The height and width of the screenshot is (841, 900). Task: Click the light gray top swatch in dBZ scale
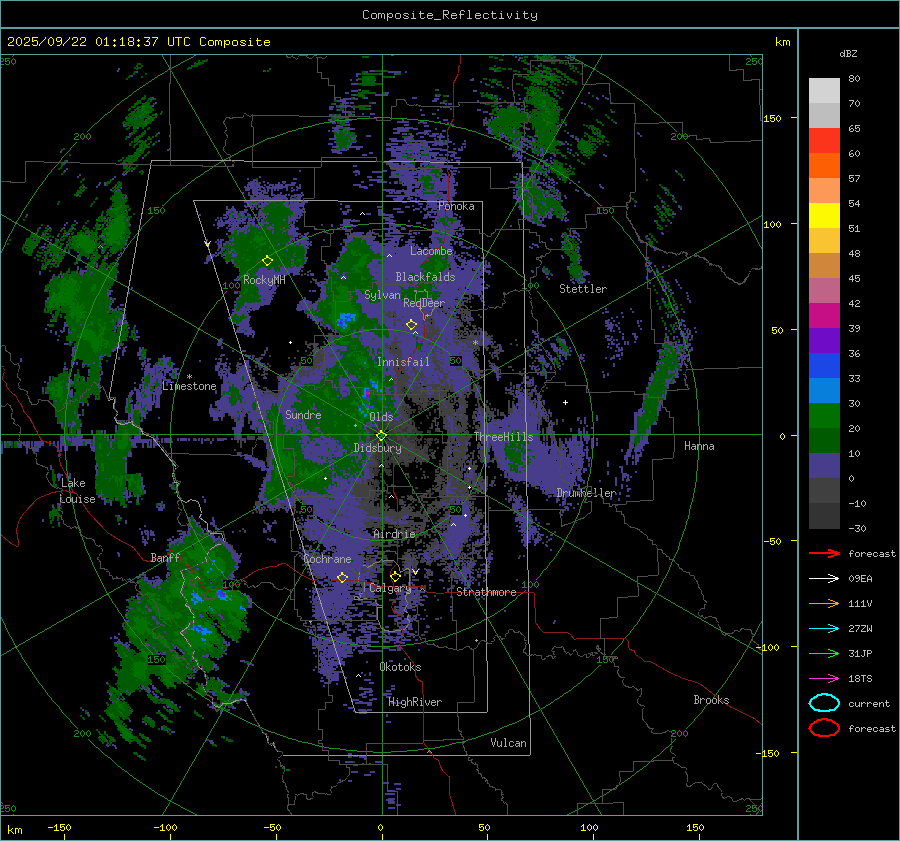pos(824,90)
